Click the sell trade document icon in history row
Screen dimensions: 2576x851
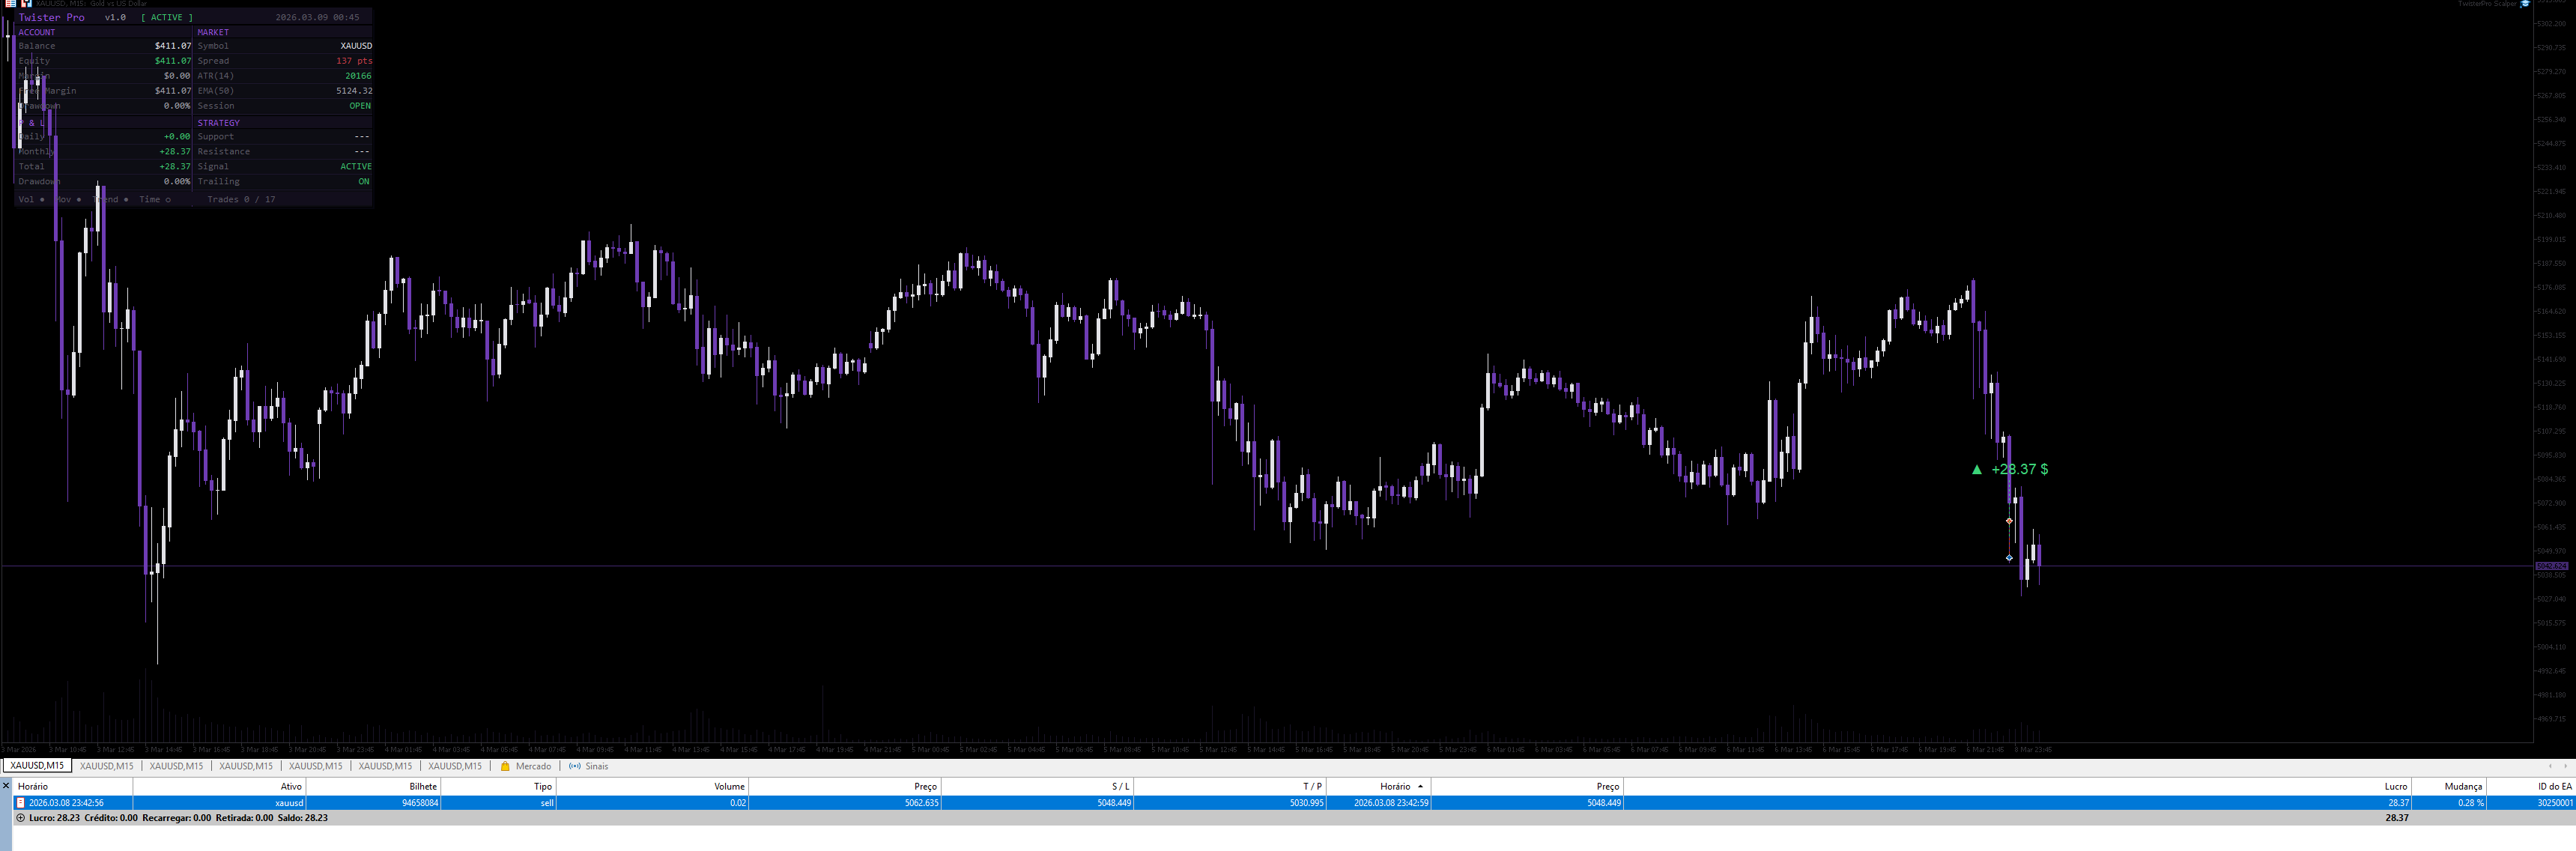pos(20,802)
